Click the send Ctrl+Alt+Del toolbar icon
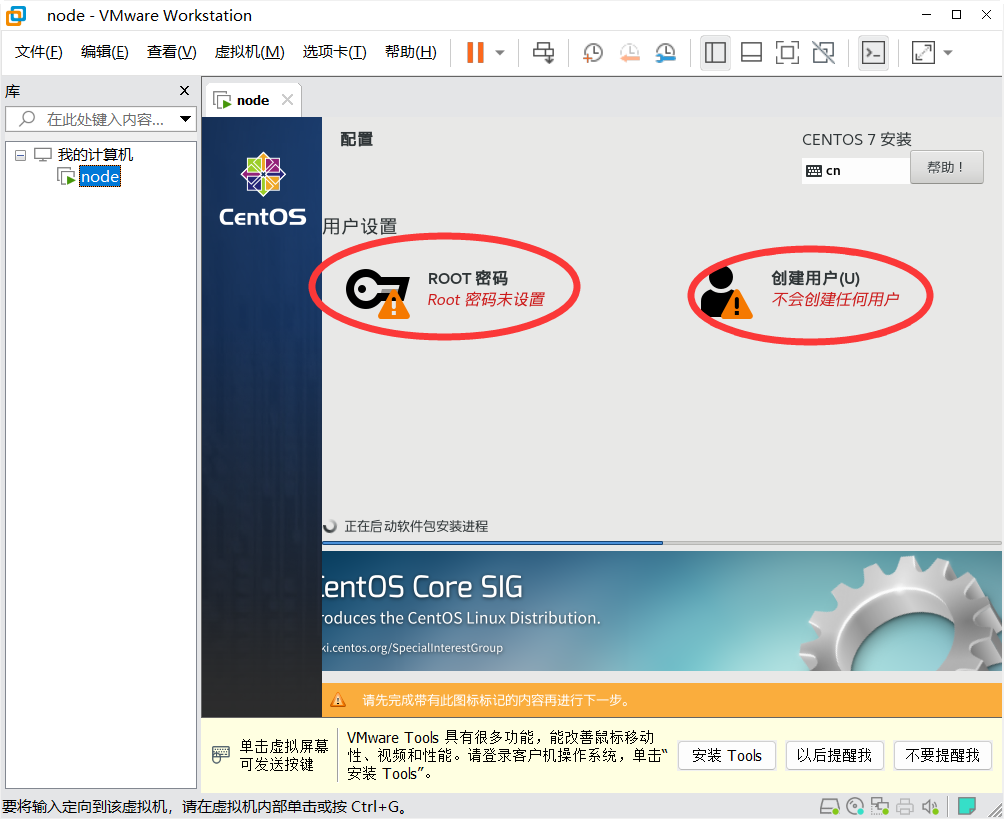Viewport: 1004px width, 819px height. (x=543, y=53)
